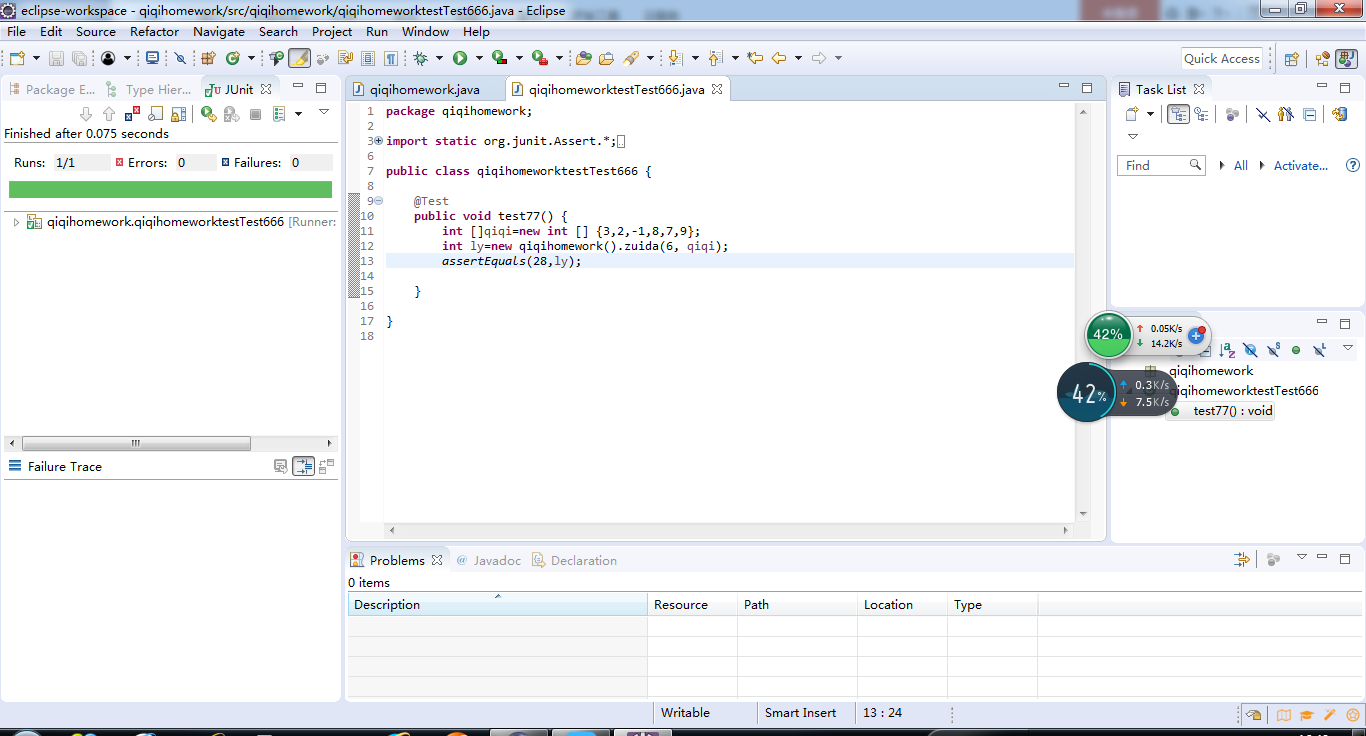Expand qiqihomeworktestTest666 test result node
Image resolution: width=1366 pixels, height=736 pixels.
(x=16, y=222)
